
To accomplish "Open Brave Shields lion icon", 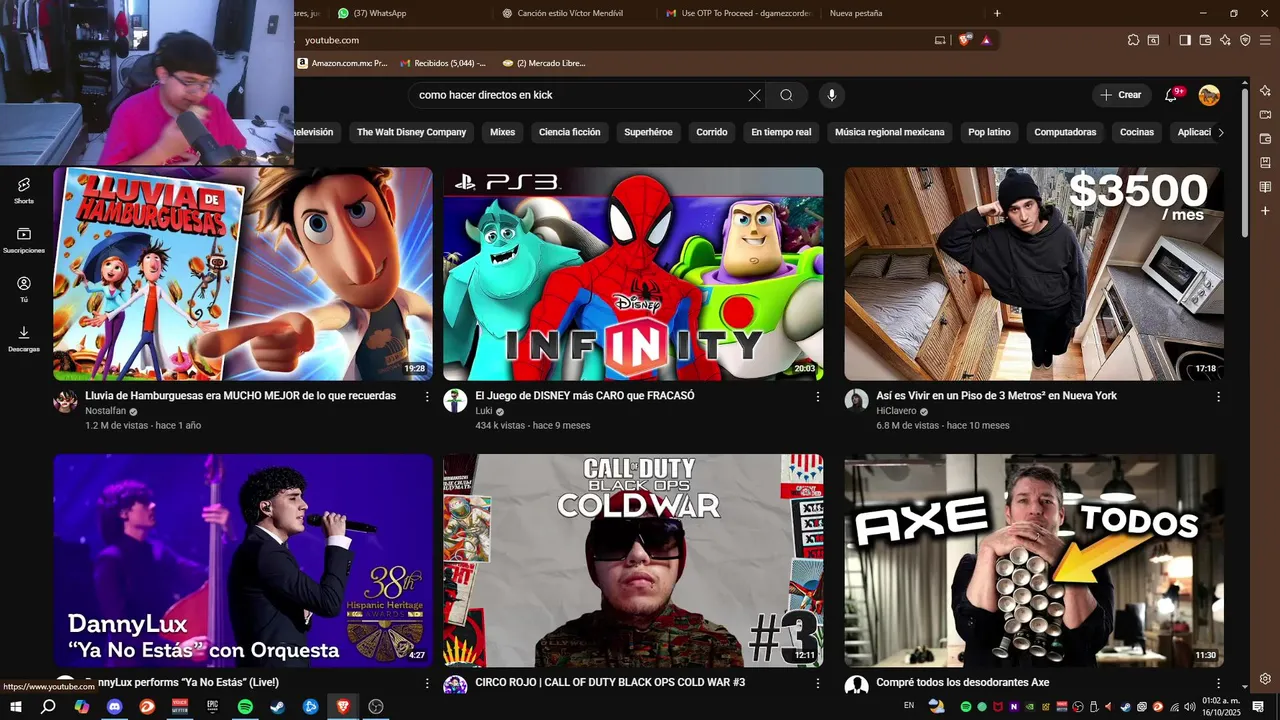I will (x=965, y=40).
